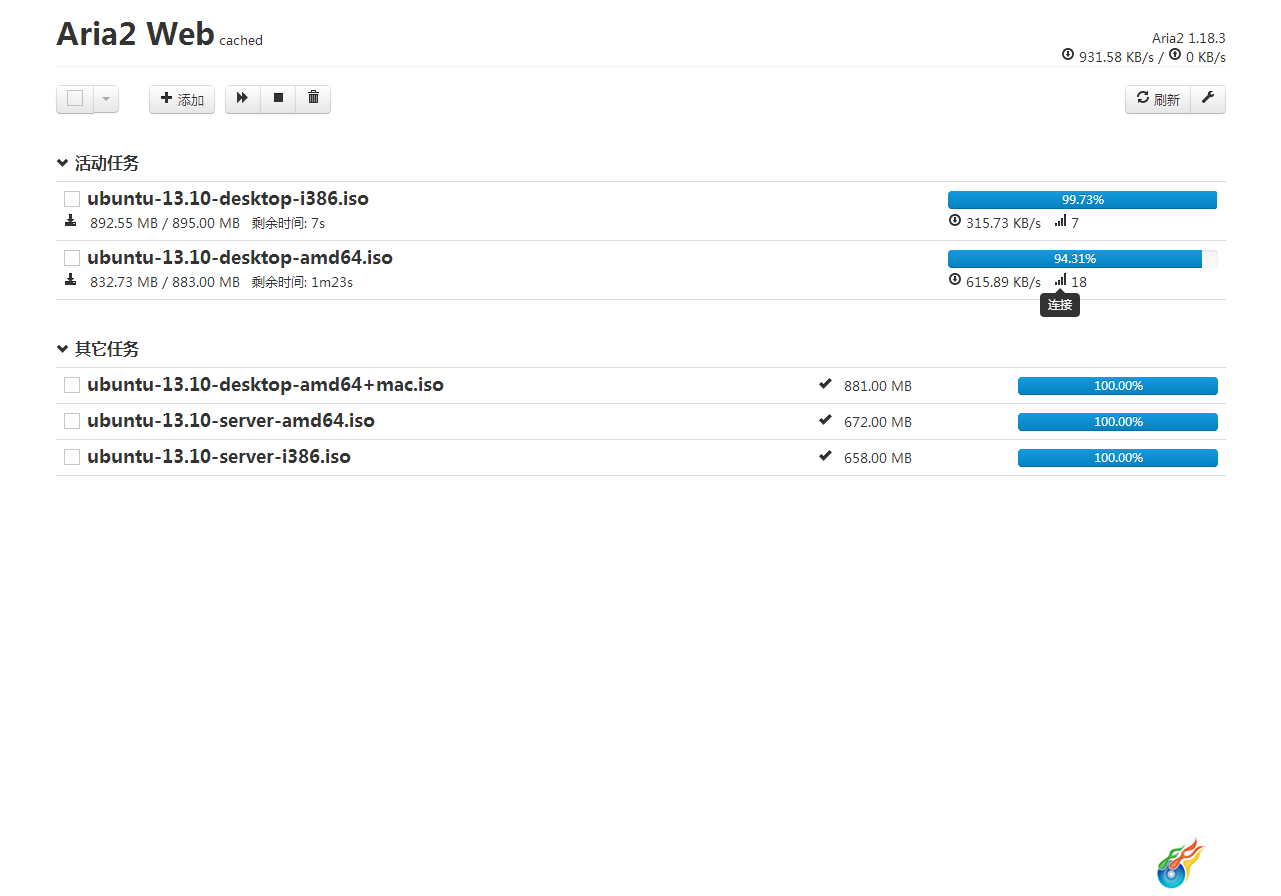This screenshot has height=896, width=1281.
Task: Delete selected tasks with trash icon
Action: 313,98
